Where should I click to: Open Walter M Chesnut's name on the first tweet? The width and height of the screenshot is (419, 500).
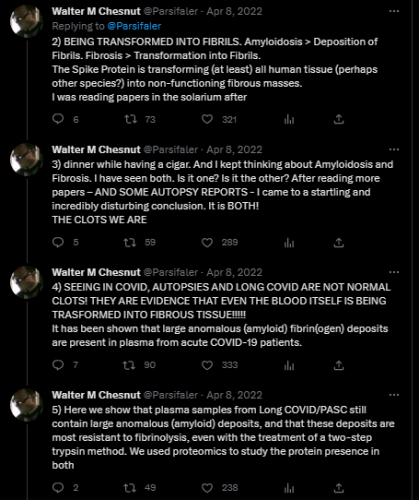[96, 11]
